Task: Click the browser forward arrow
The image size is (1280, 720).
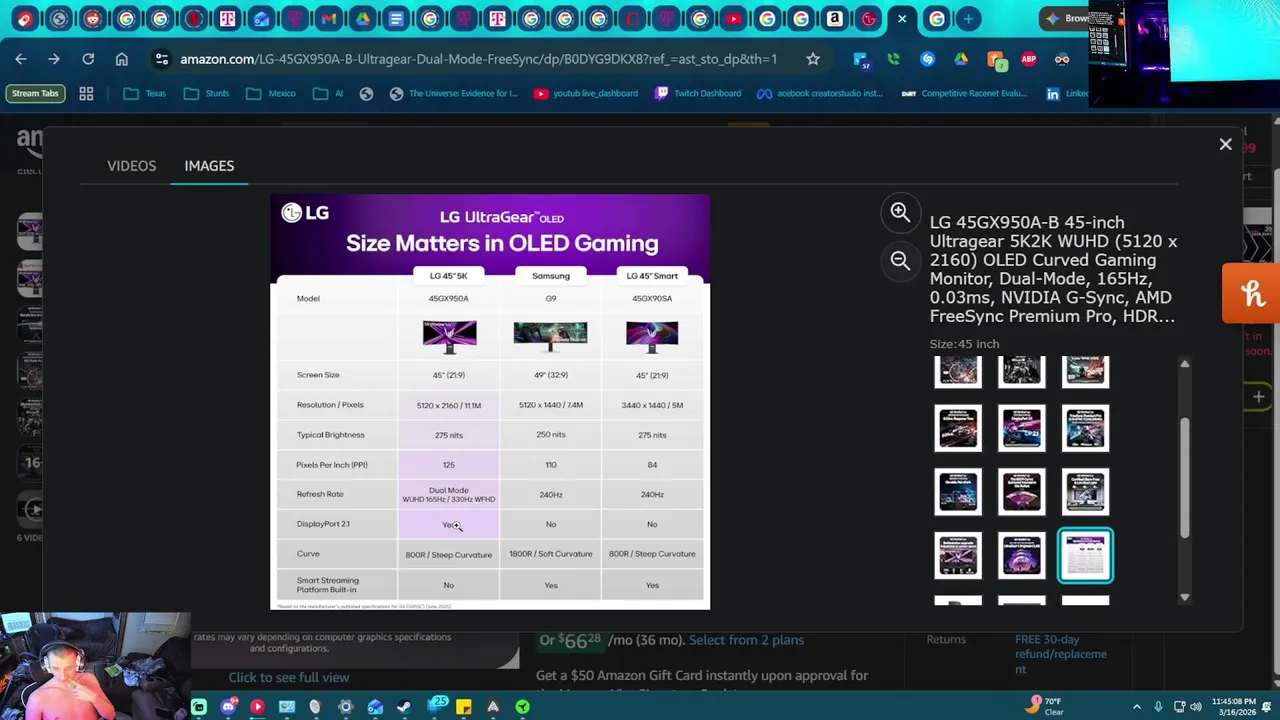Action: click(54, 59)
